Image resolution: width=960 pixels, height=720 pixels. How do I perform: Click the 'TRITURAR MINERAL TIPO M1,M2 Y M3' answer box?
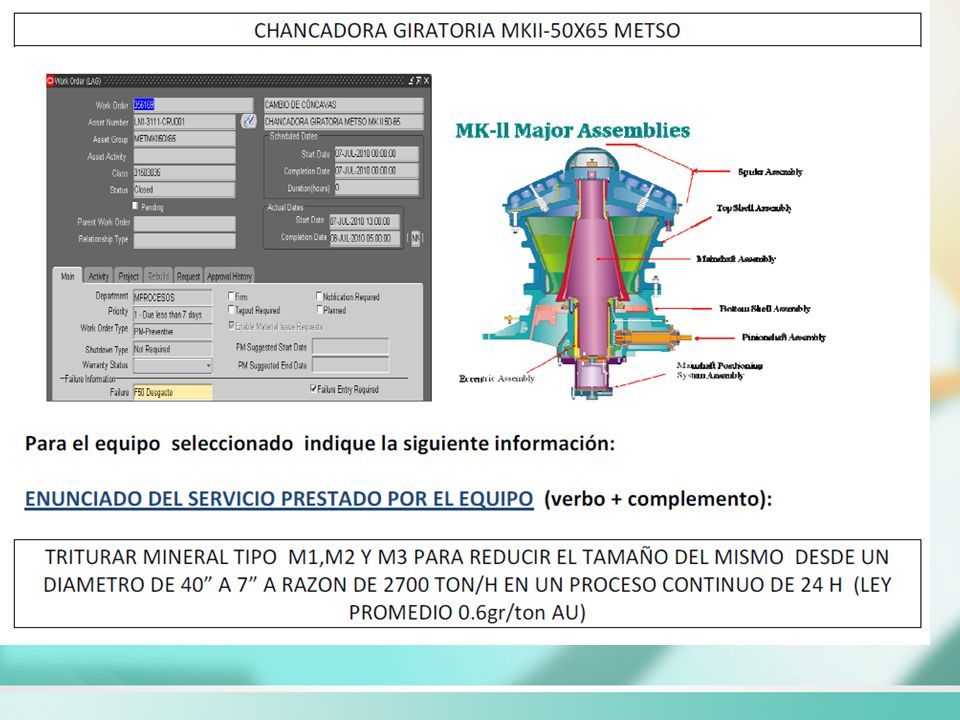coord(467,583)
